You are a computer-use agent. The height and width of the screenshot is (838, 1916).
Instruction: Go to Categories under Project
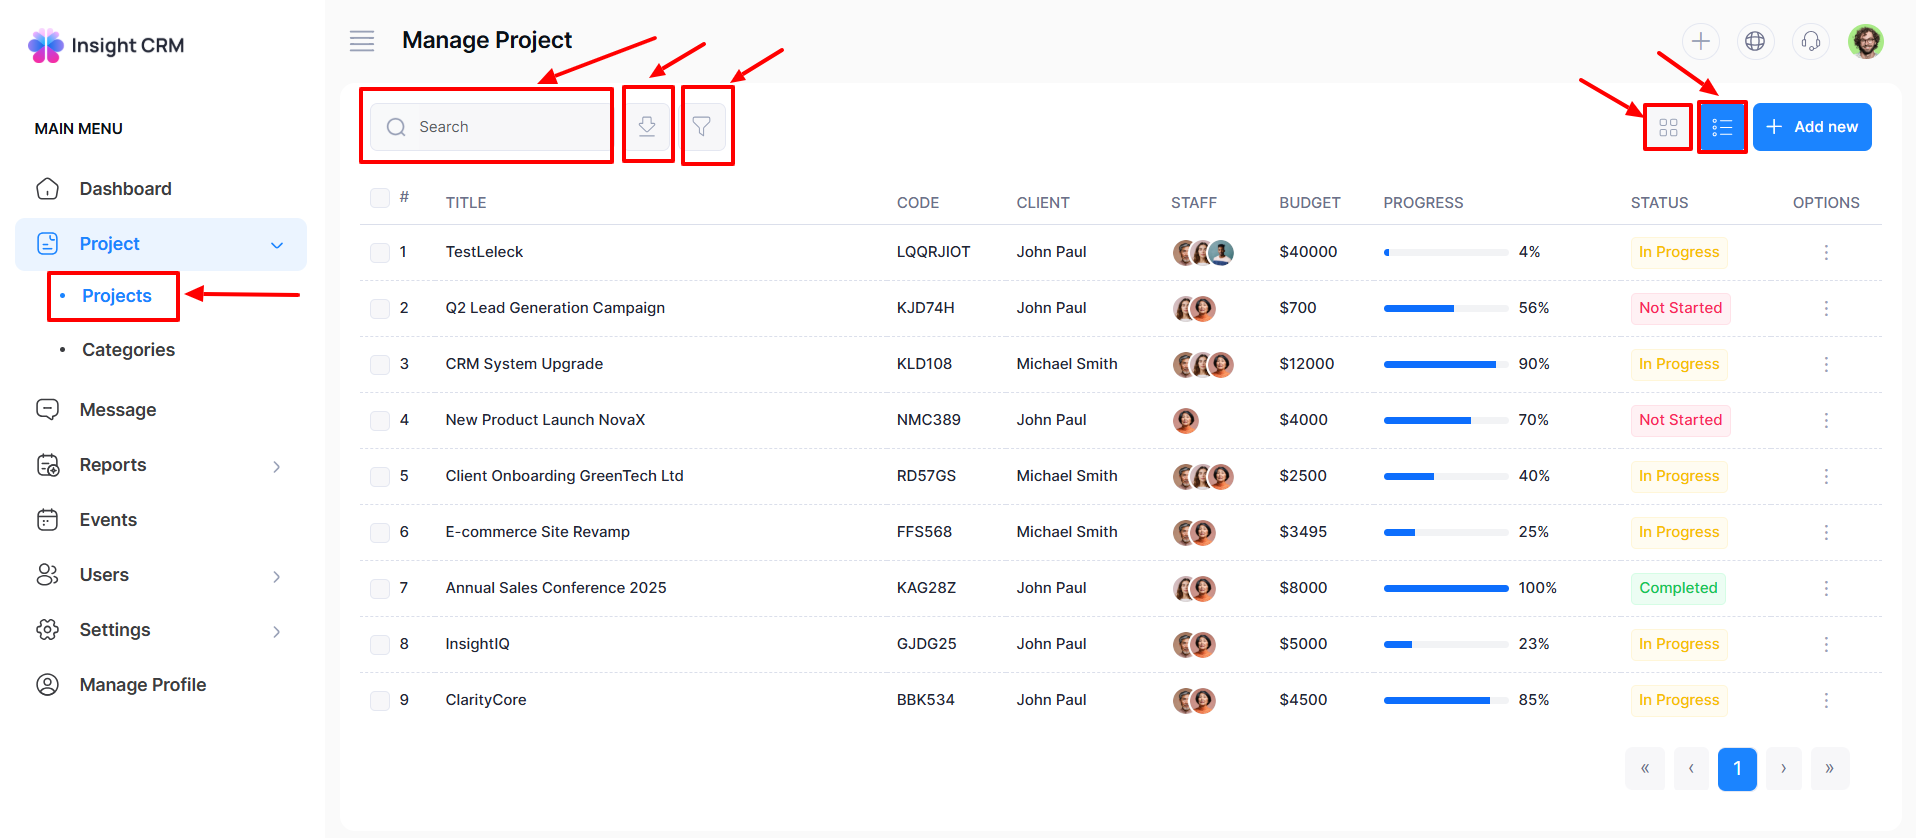[x=128, y=350]
